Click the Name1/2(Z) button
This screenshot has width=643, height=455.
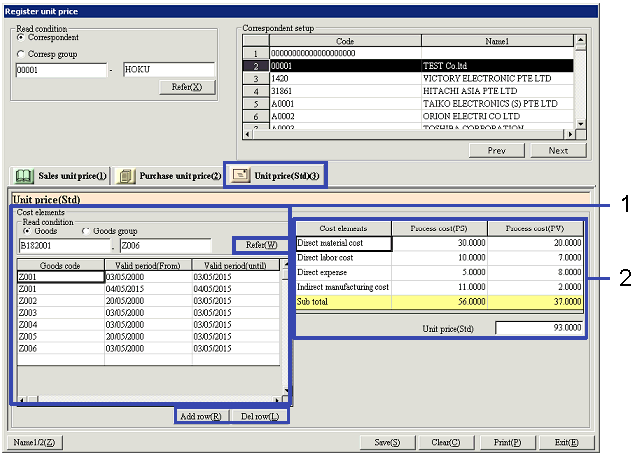pyautogui.click(x=35, y=442)
